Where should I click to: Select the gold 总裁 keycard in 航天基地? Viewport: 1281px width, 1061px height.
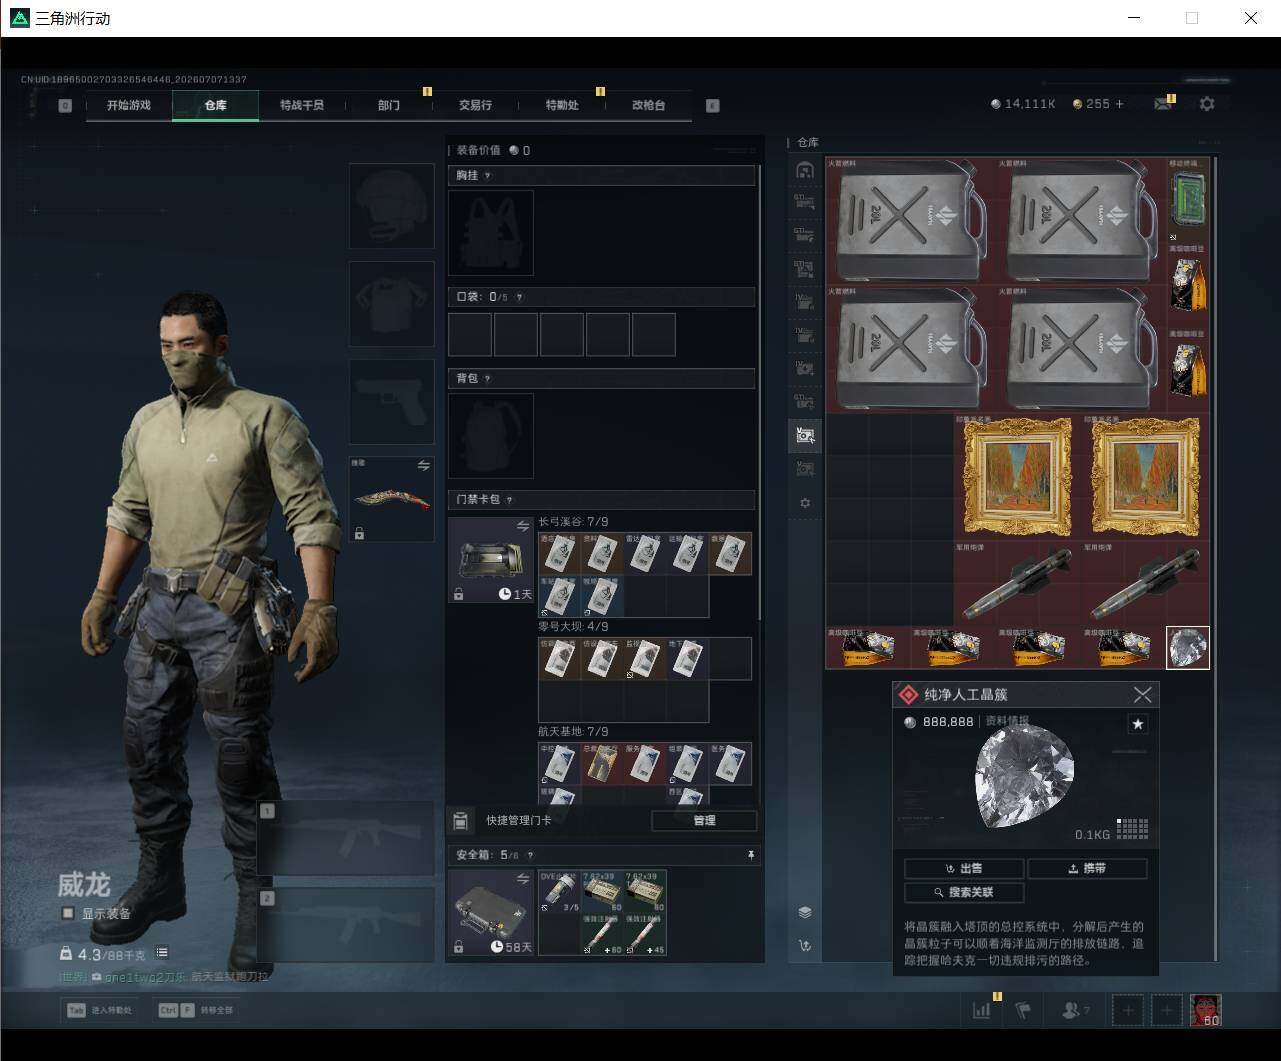602,764
